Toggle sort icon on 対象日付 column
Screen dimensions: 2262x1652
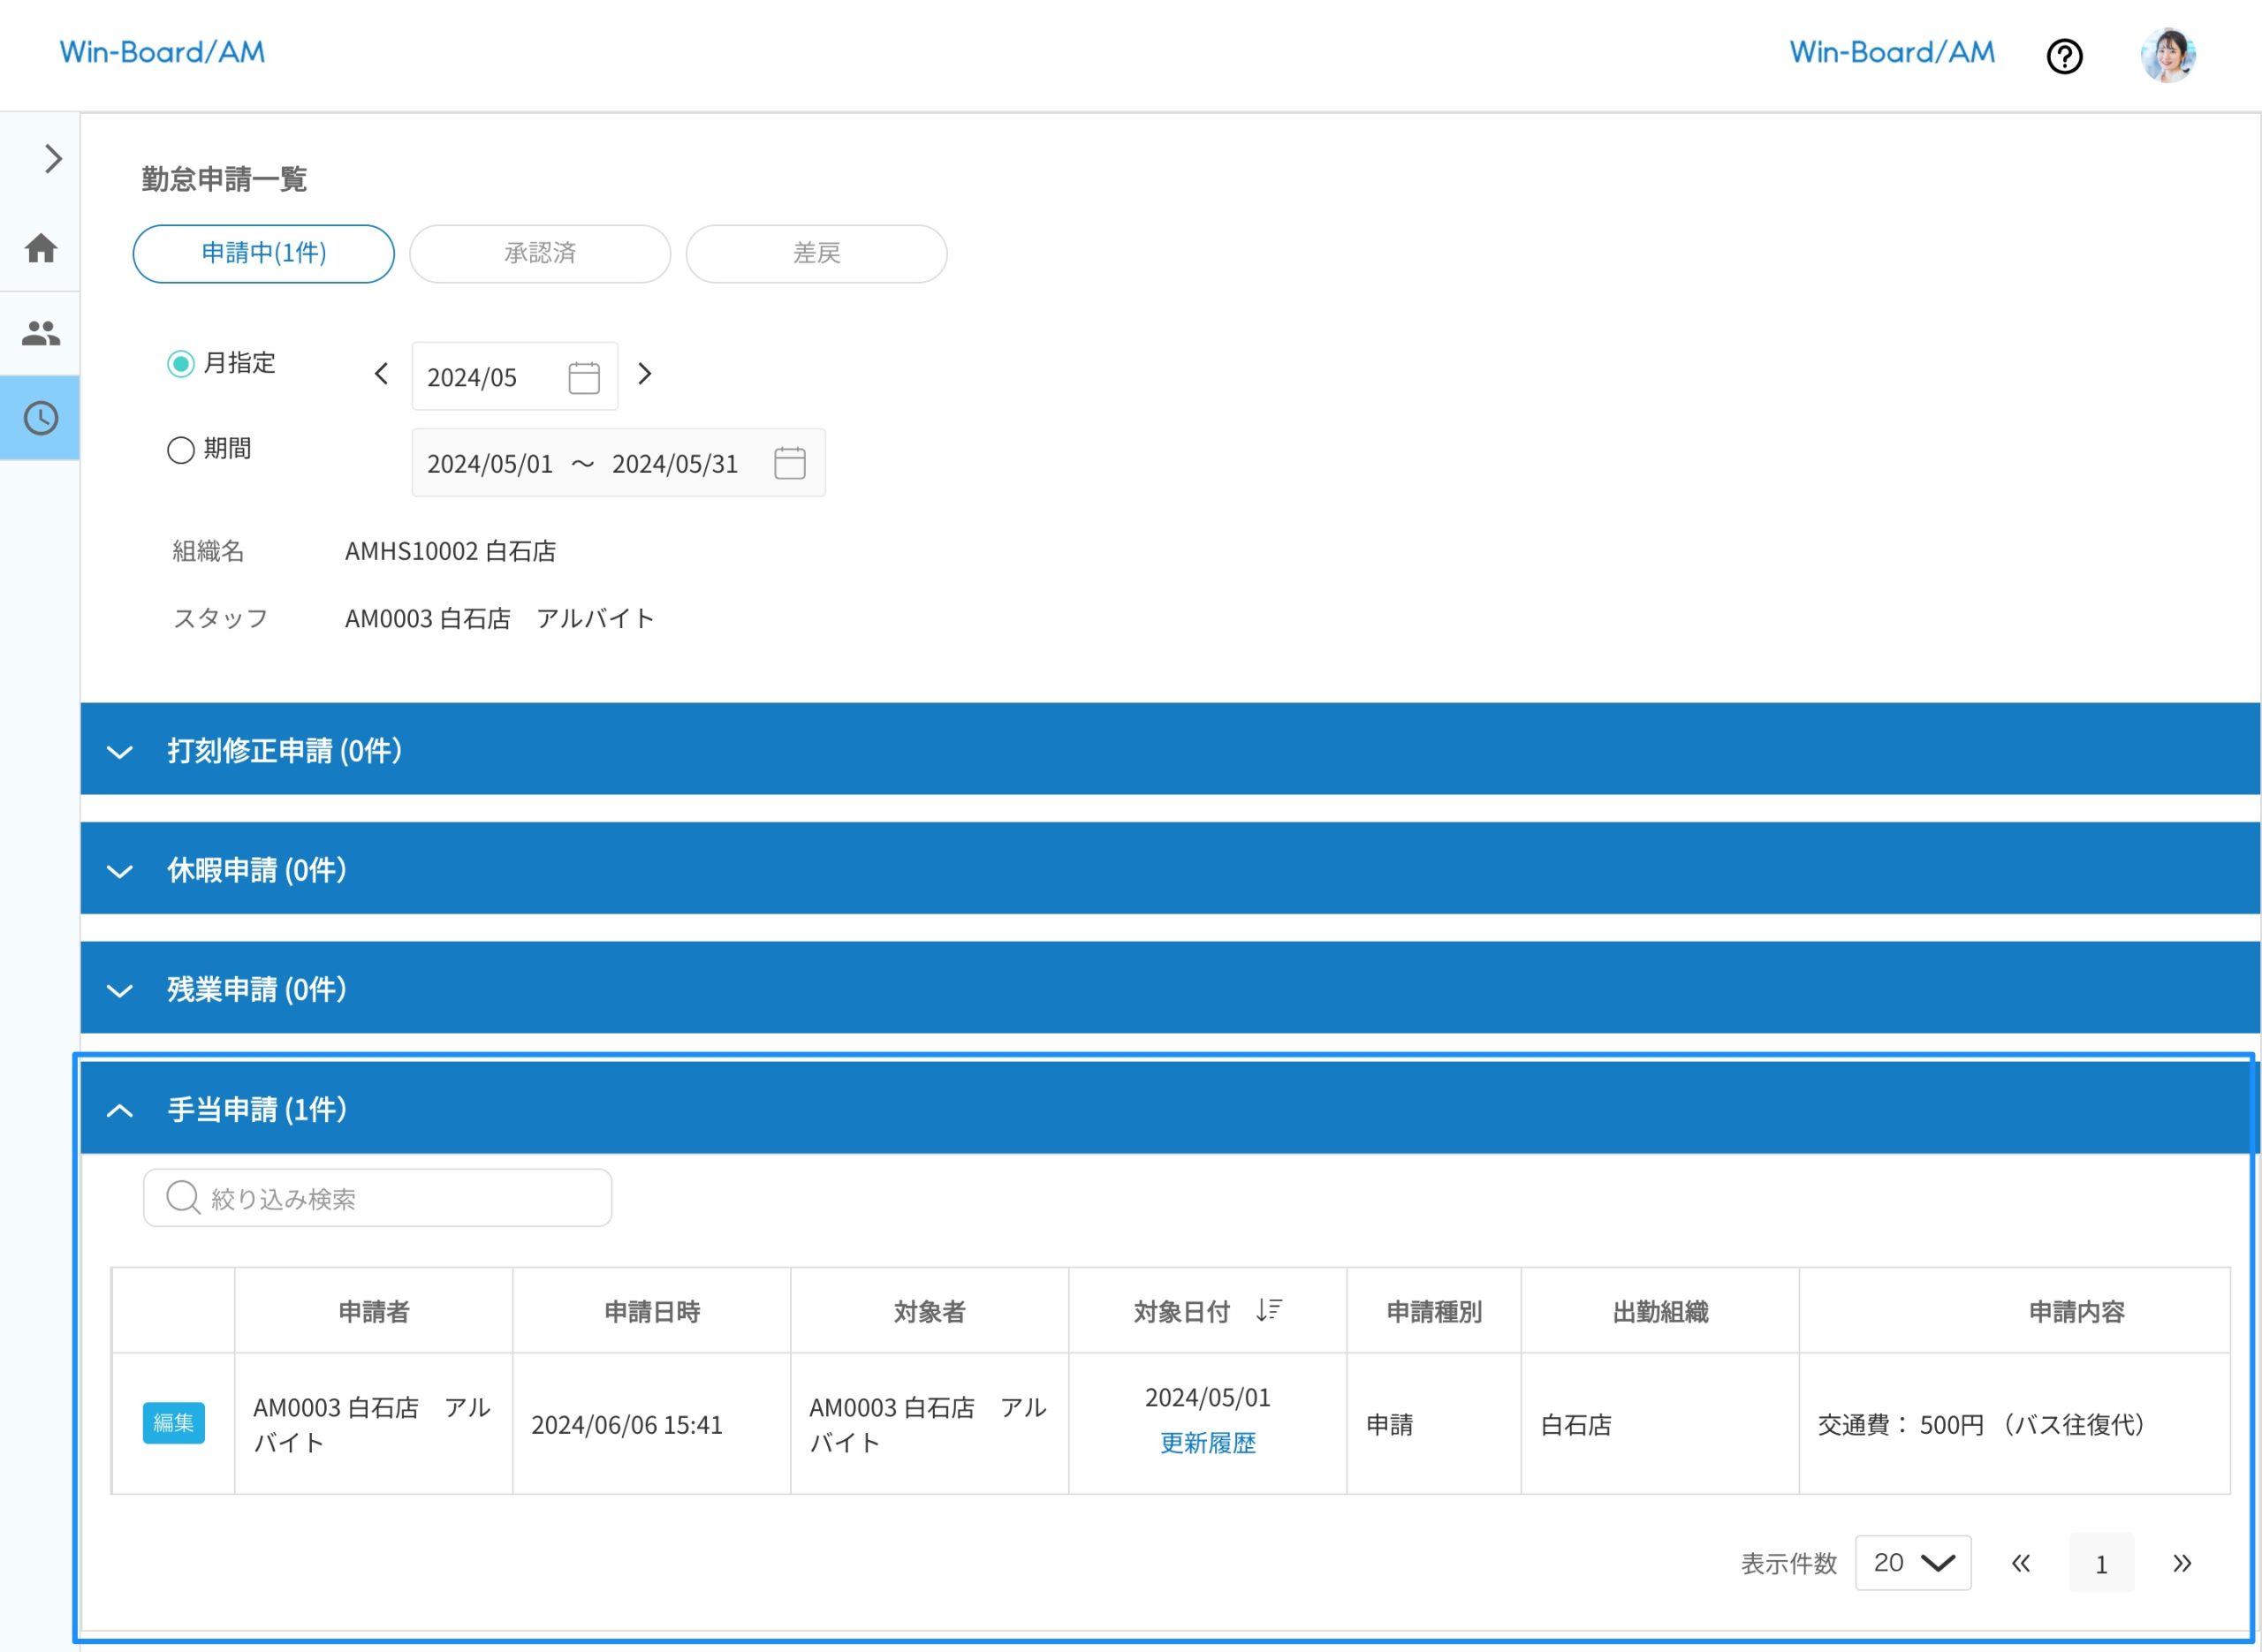(x=1268, y=1310)
